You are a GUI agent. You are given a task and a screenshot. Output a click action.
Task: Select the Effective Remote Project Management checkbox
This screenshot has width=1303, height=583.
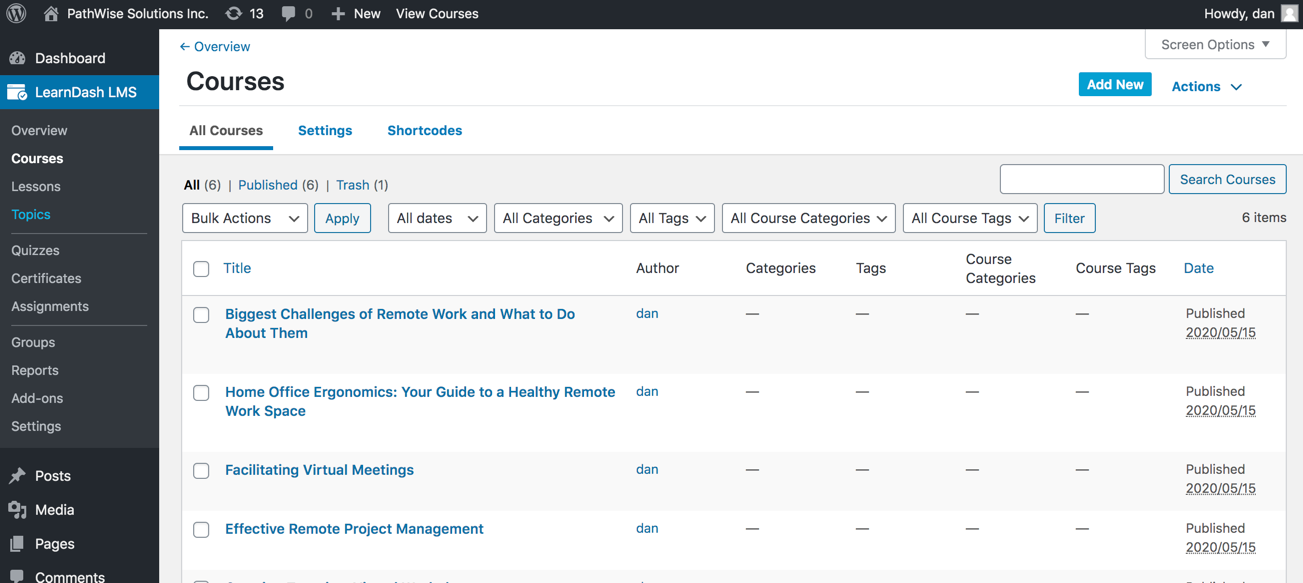tap(201, 530)
